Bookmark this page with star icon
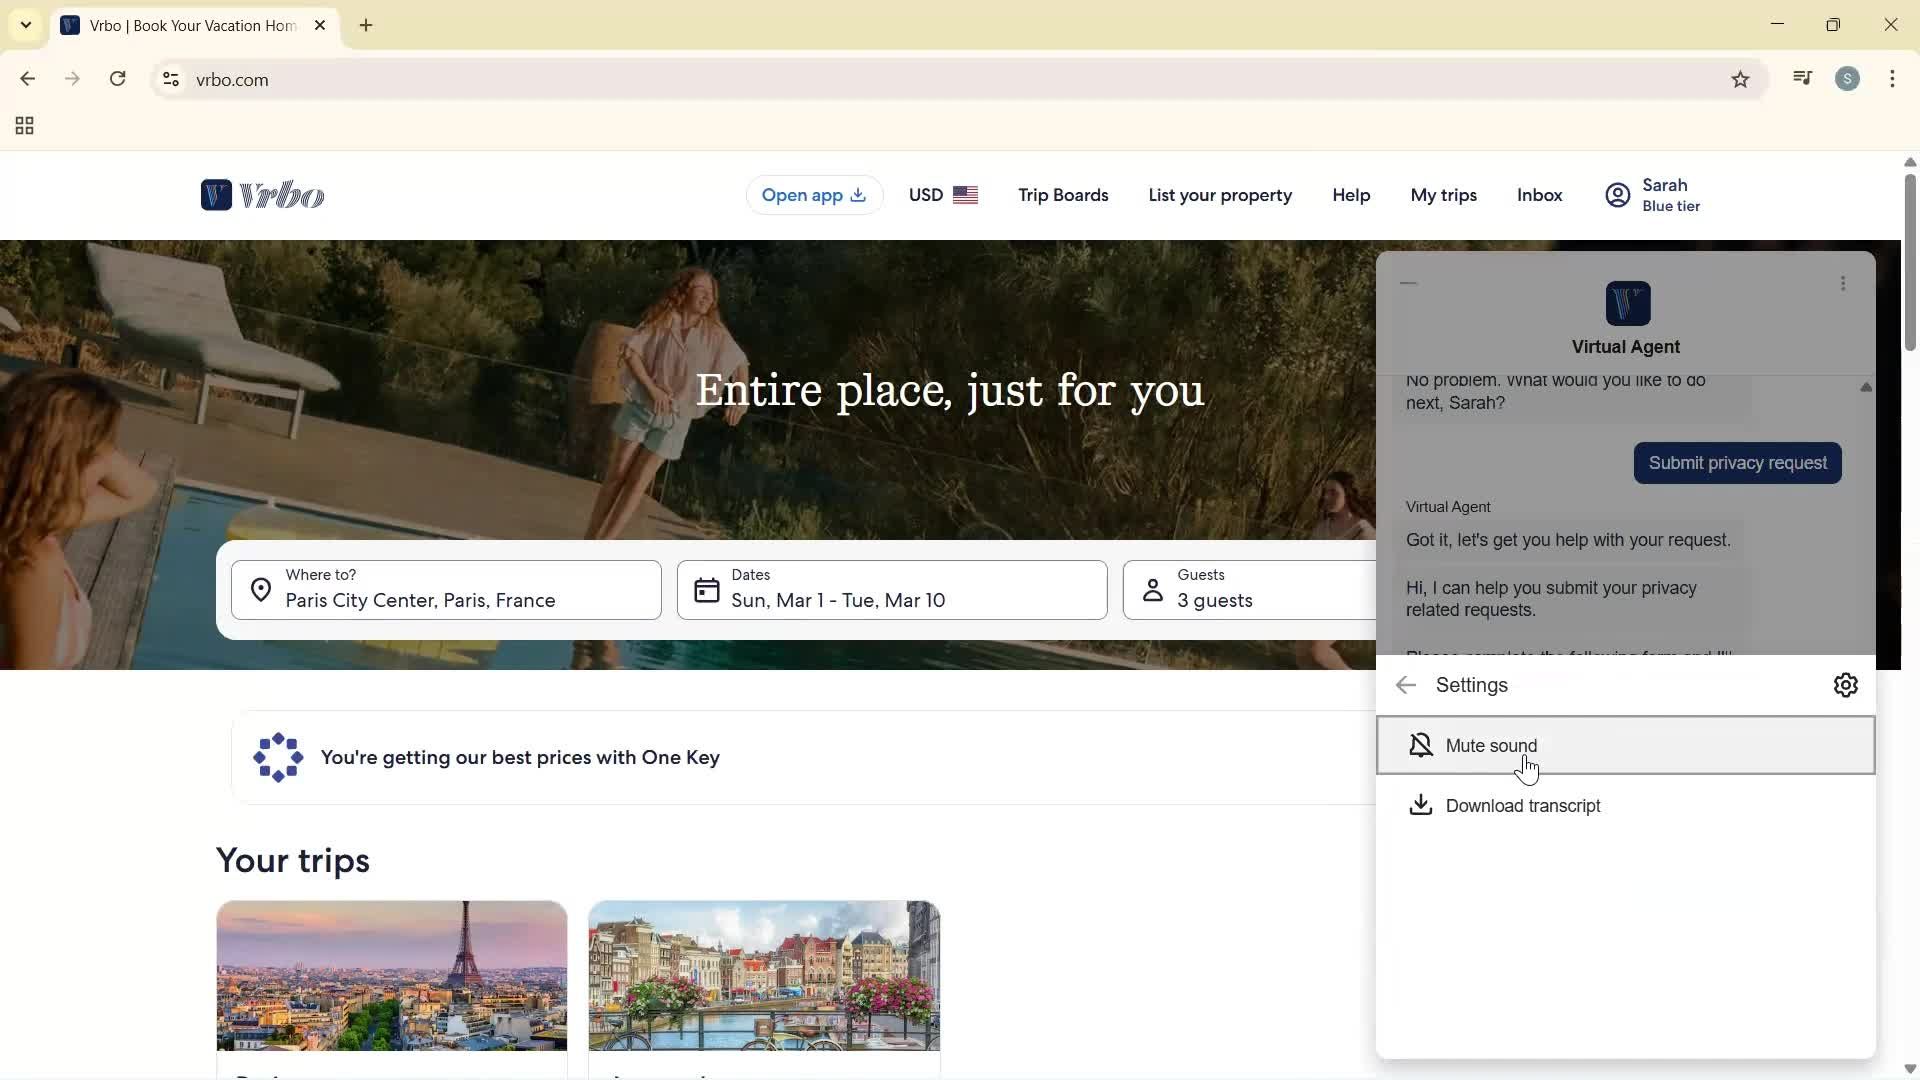The height and width of the screenshot is (1080, 1920). [x=1740, y=80]
